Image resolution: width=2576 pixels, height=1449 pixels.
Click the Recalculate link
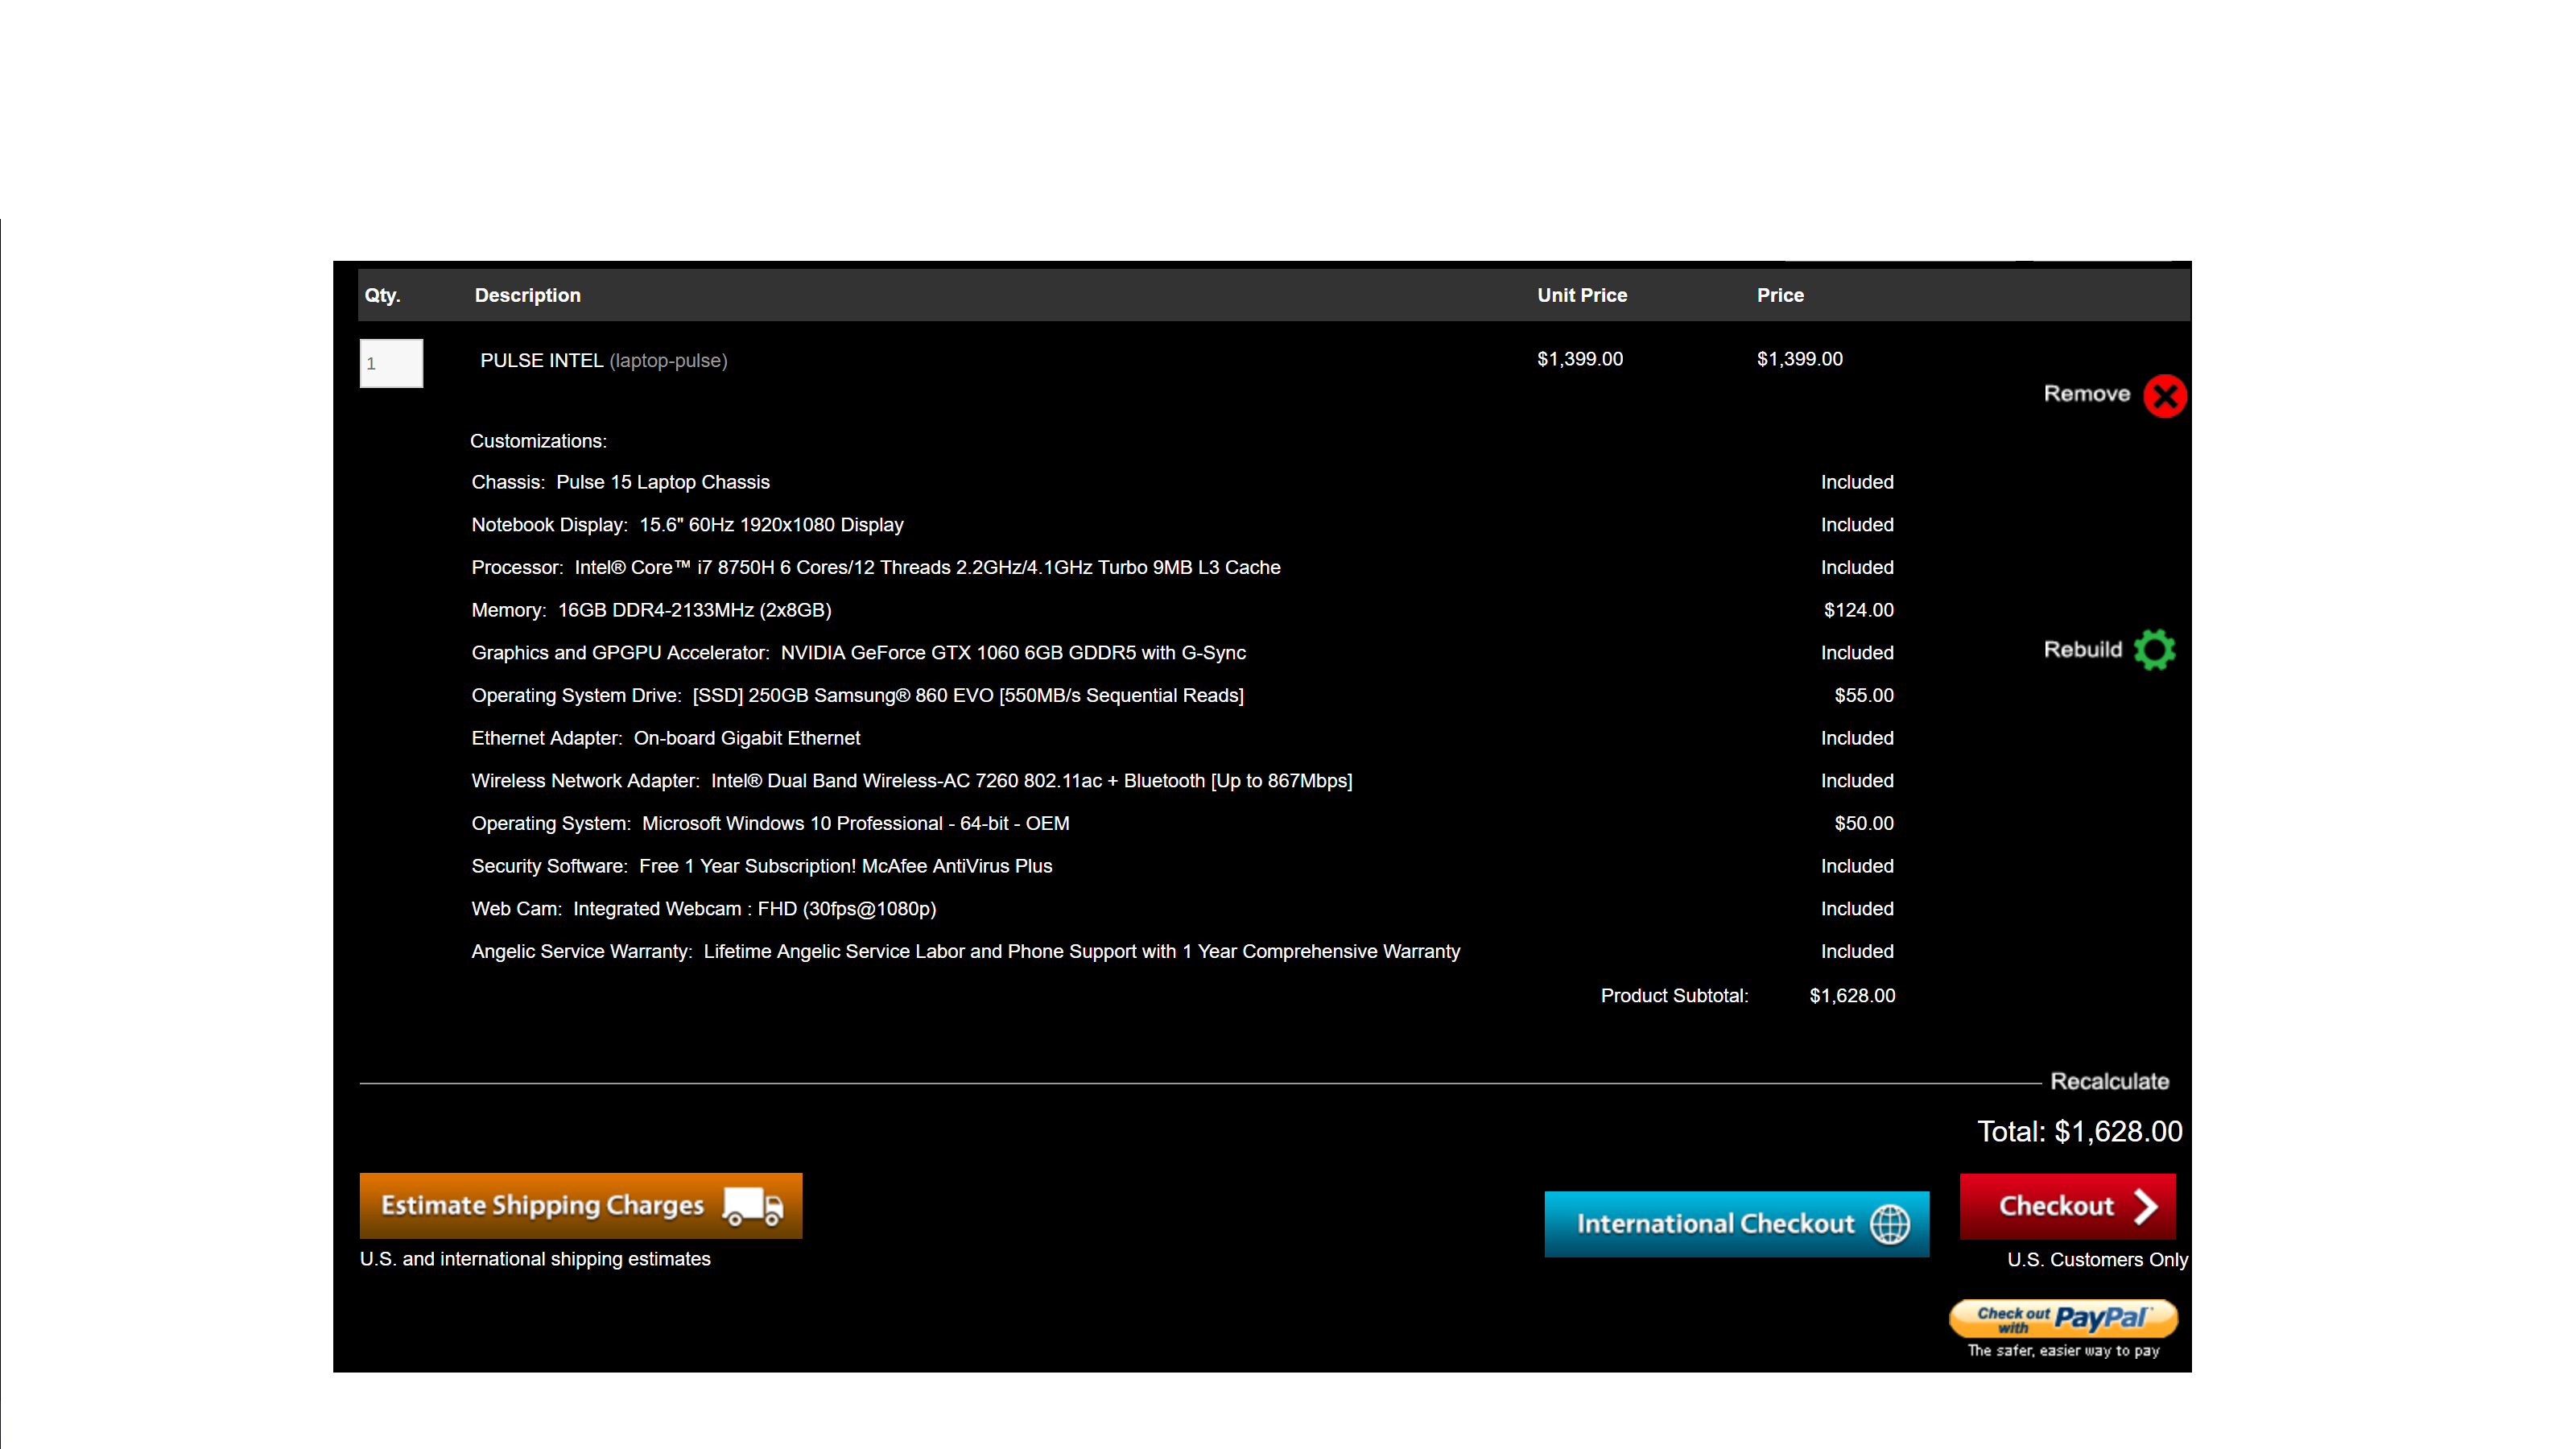[2110, 1081]
